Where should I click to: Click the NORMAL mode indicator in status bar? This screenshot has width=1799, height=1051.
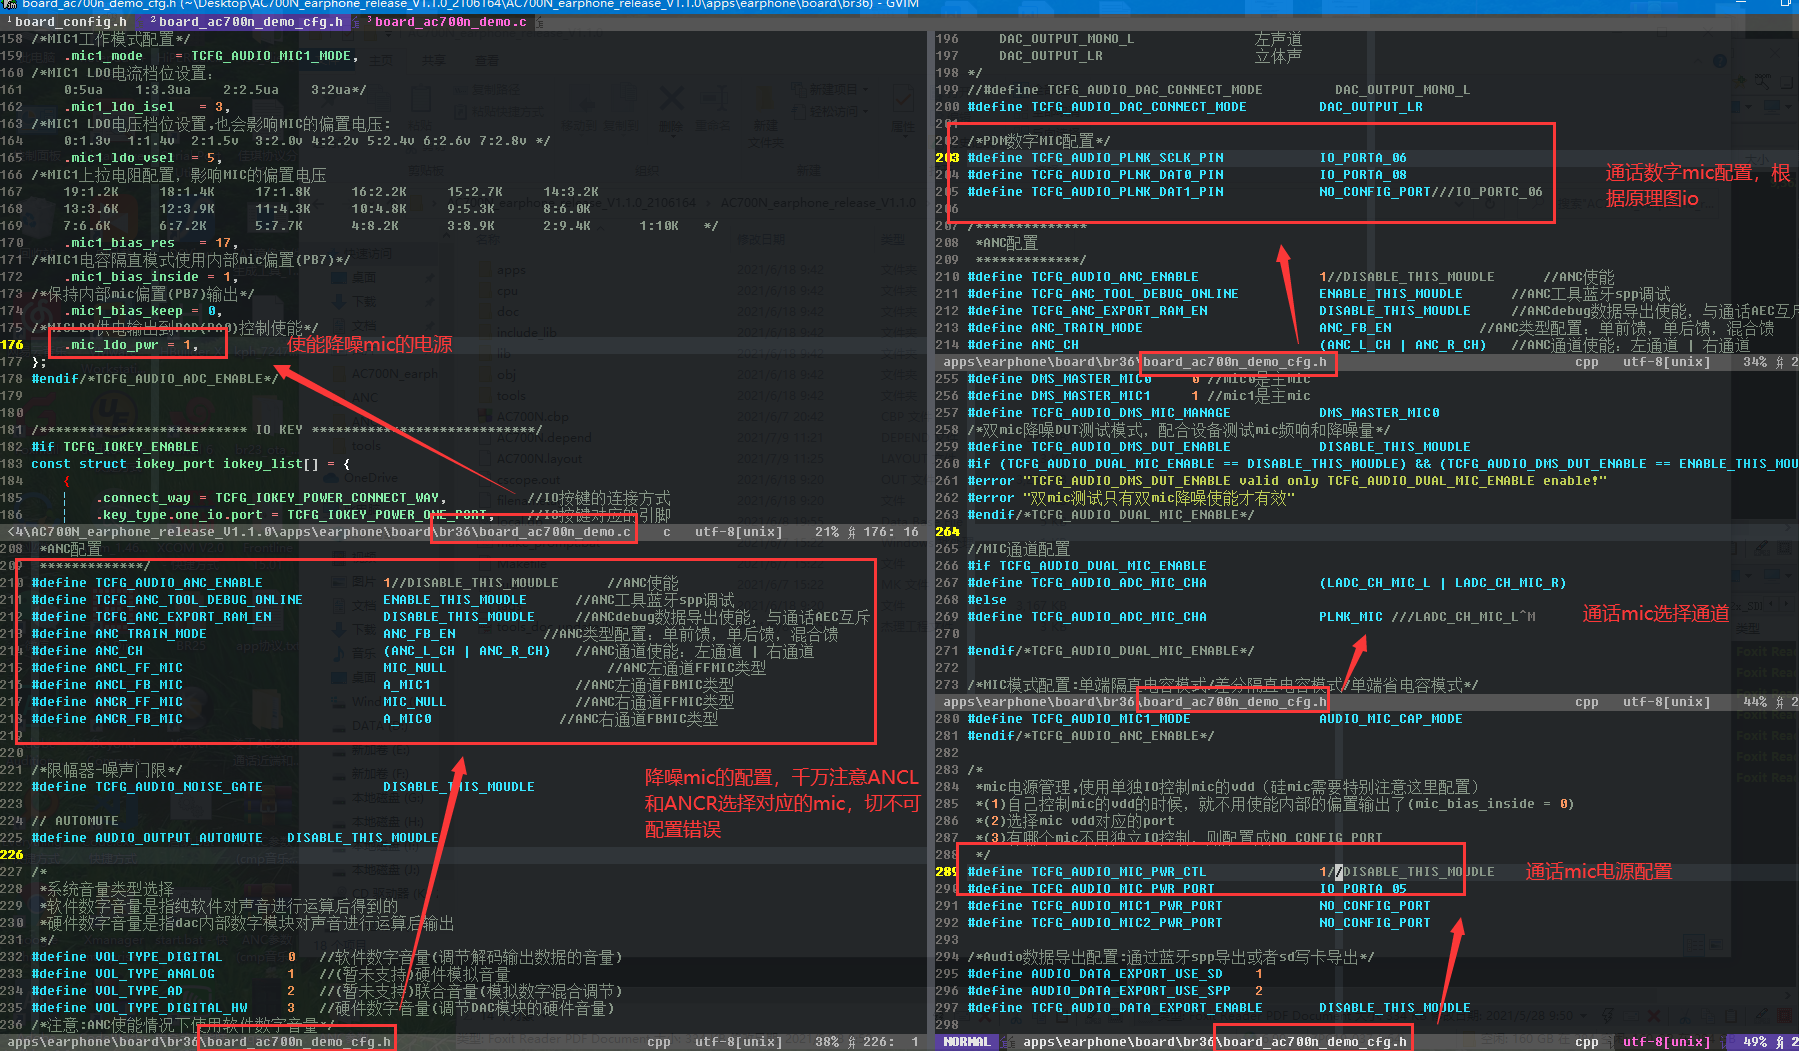[967, 1042]
